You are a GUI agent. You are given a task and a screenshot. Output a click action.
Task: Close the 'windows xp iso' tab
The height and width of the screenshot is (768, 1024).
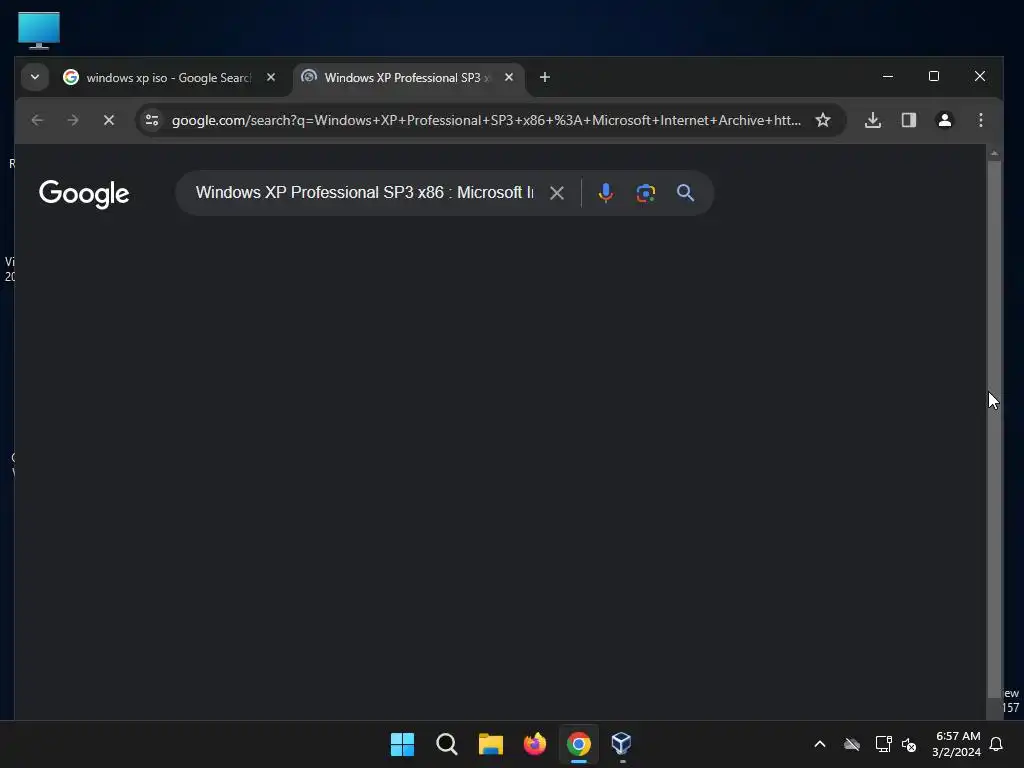pyautogui.click(x=271, y=77)
